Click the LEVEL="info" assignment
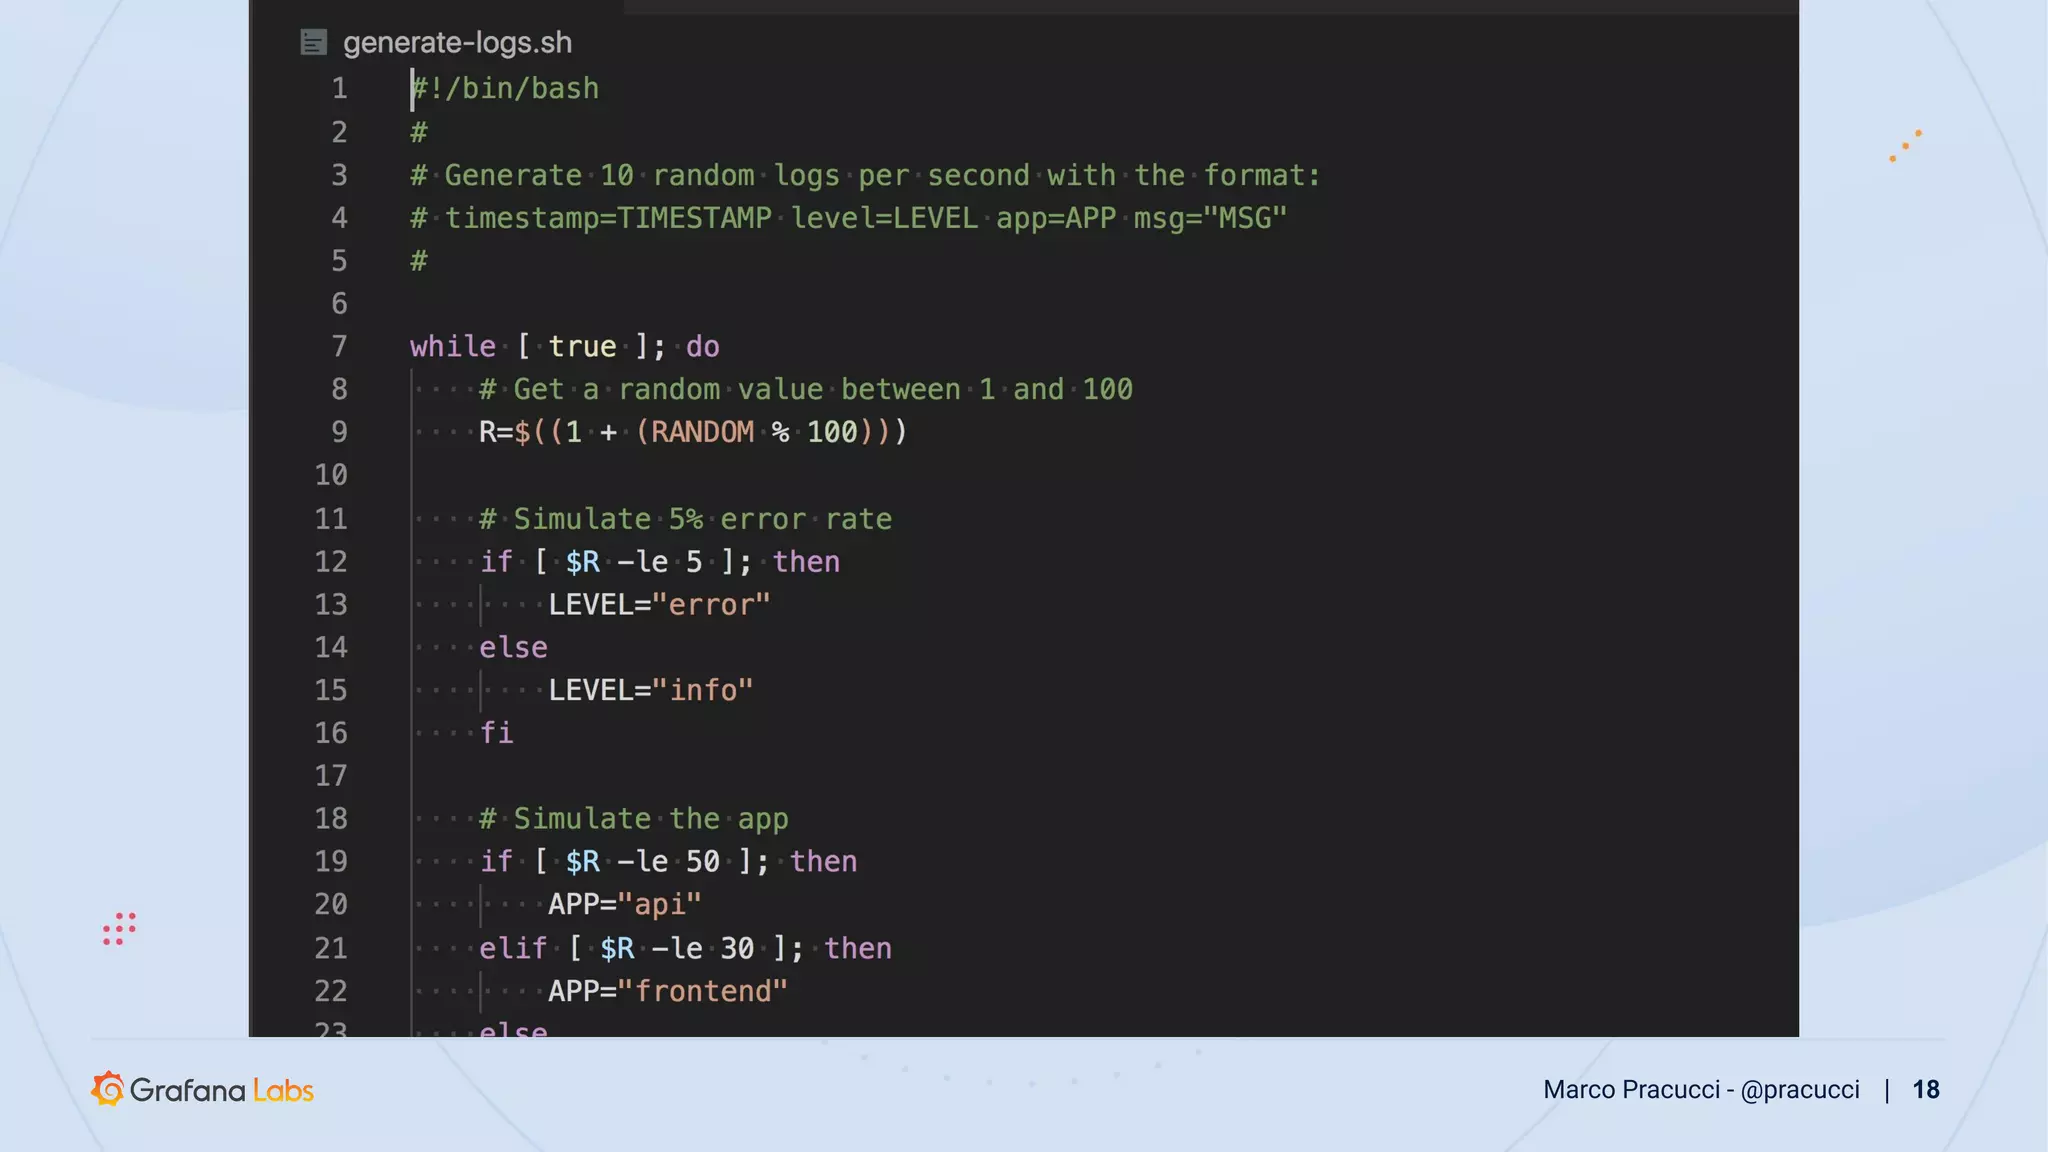Screen dimensions: 2048x1152 click(650, 690)
